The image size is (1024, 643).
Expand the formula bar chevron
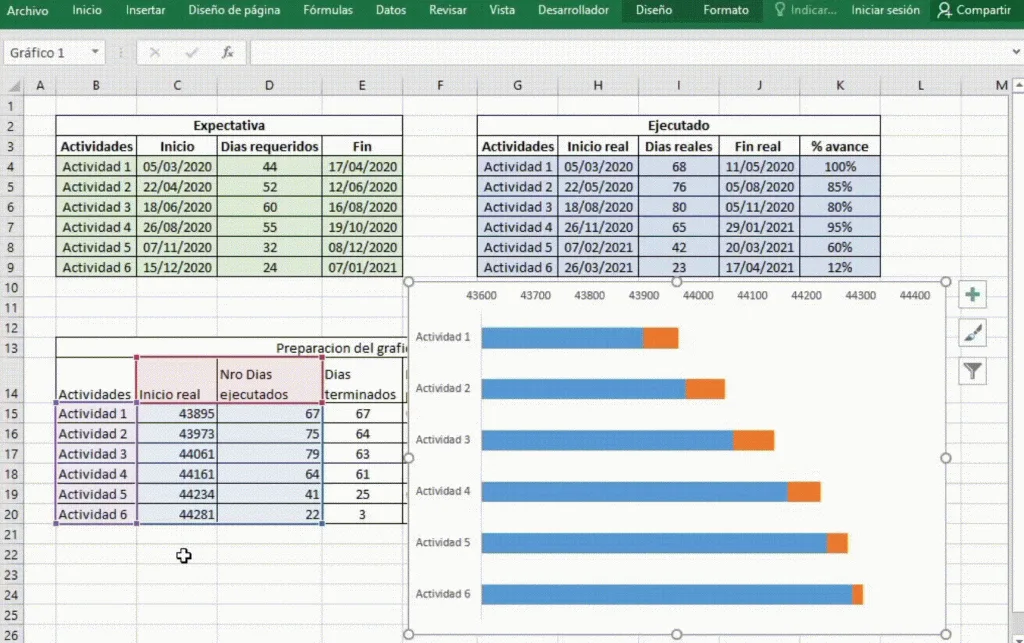pos(1016,52)
